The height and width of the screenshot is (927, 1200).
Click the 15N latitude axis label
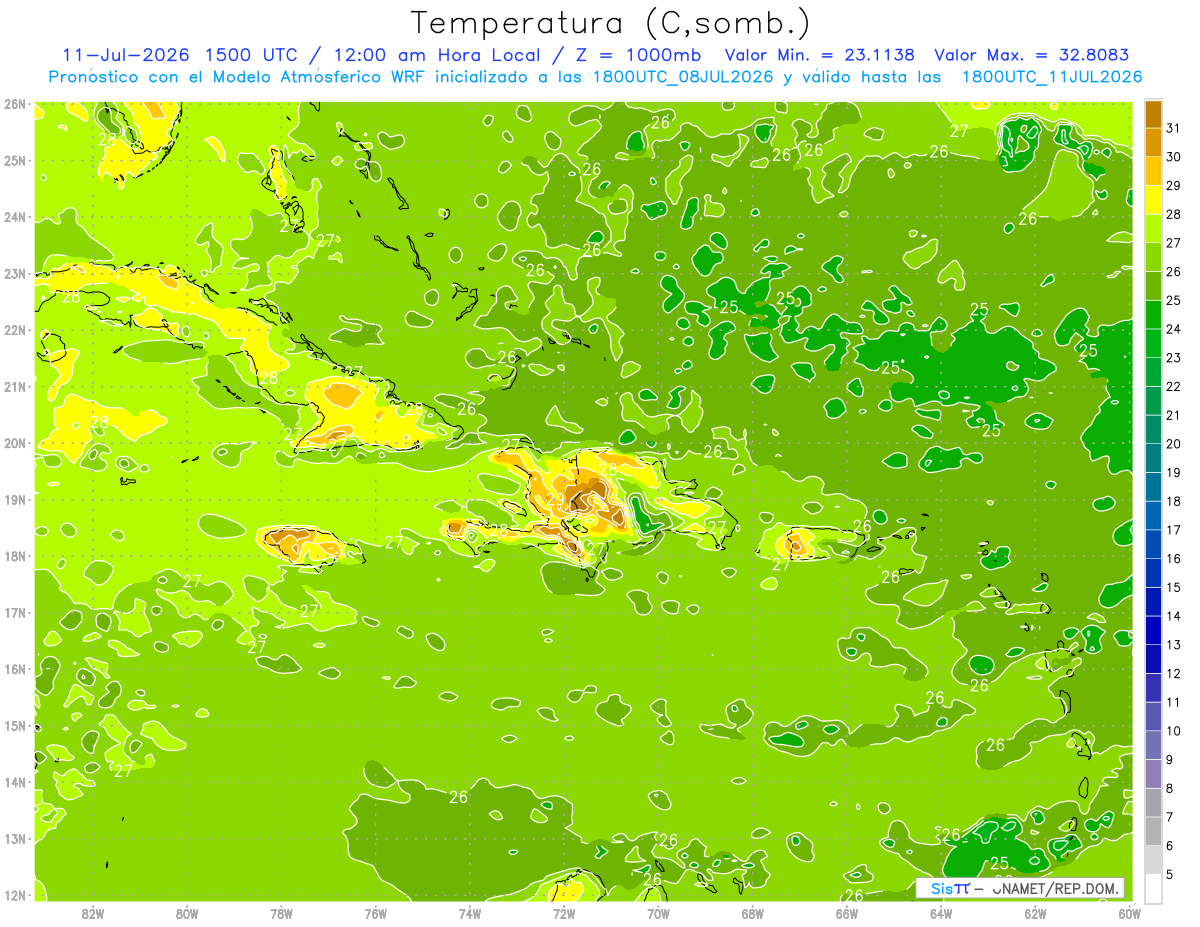(x=15, y=725)
